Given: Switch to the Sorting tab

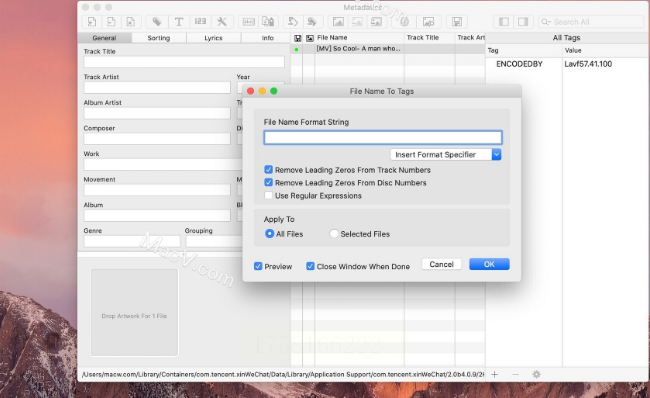Looking at the screenshot, I should point(159,38).
